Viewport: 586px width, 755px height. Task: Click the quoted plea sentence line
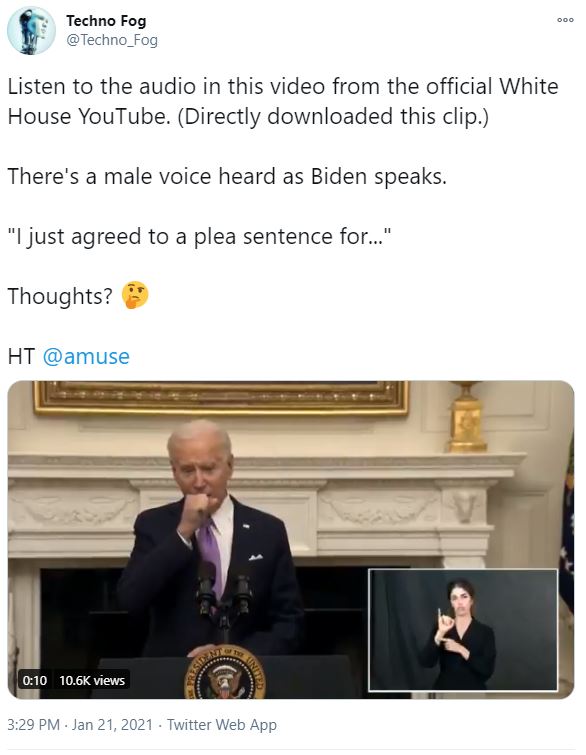click(x=199, y=236)
